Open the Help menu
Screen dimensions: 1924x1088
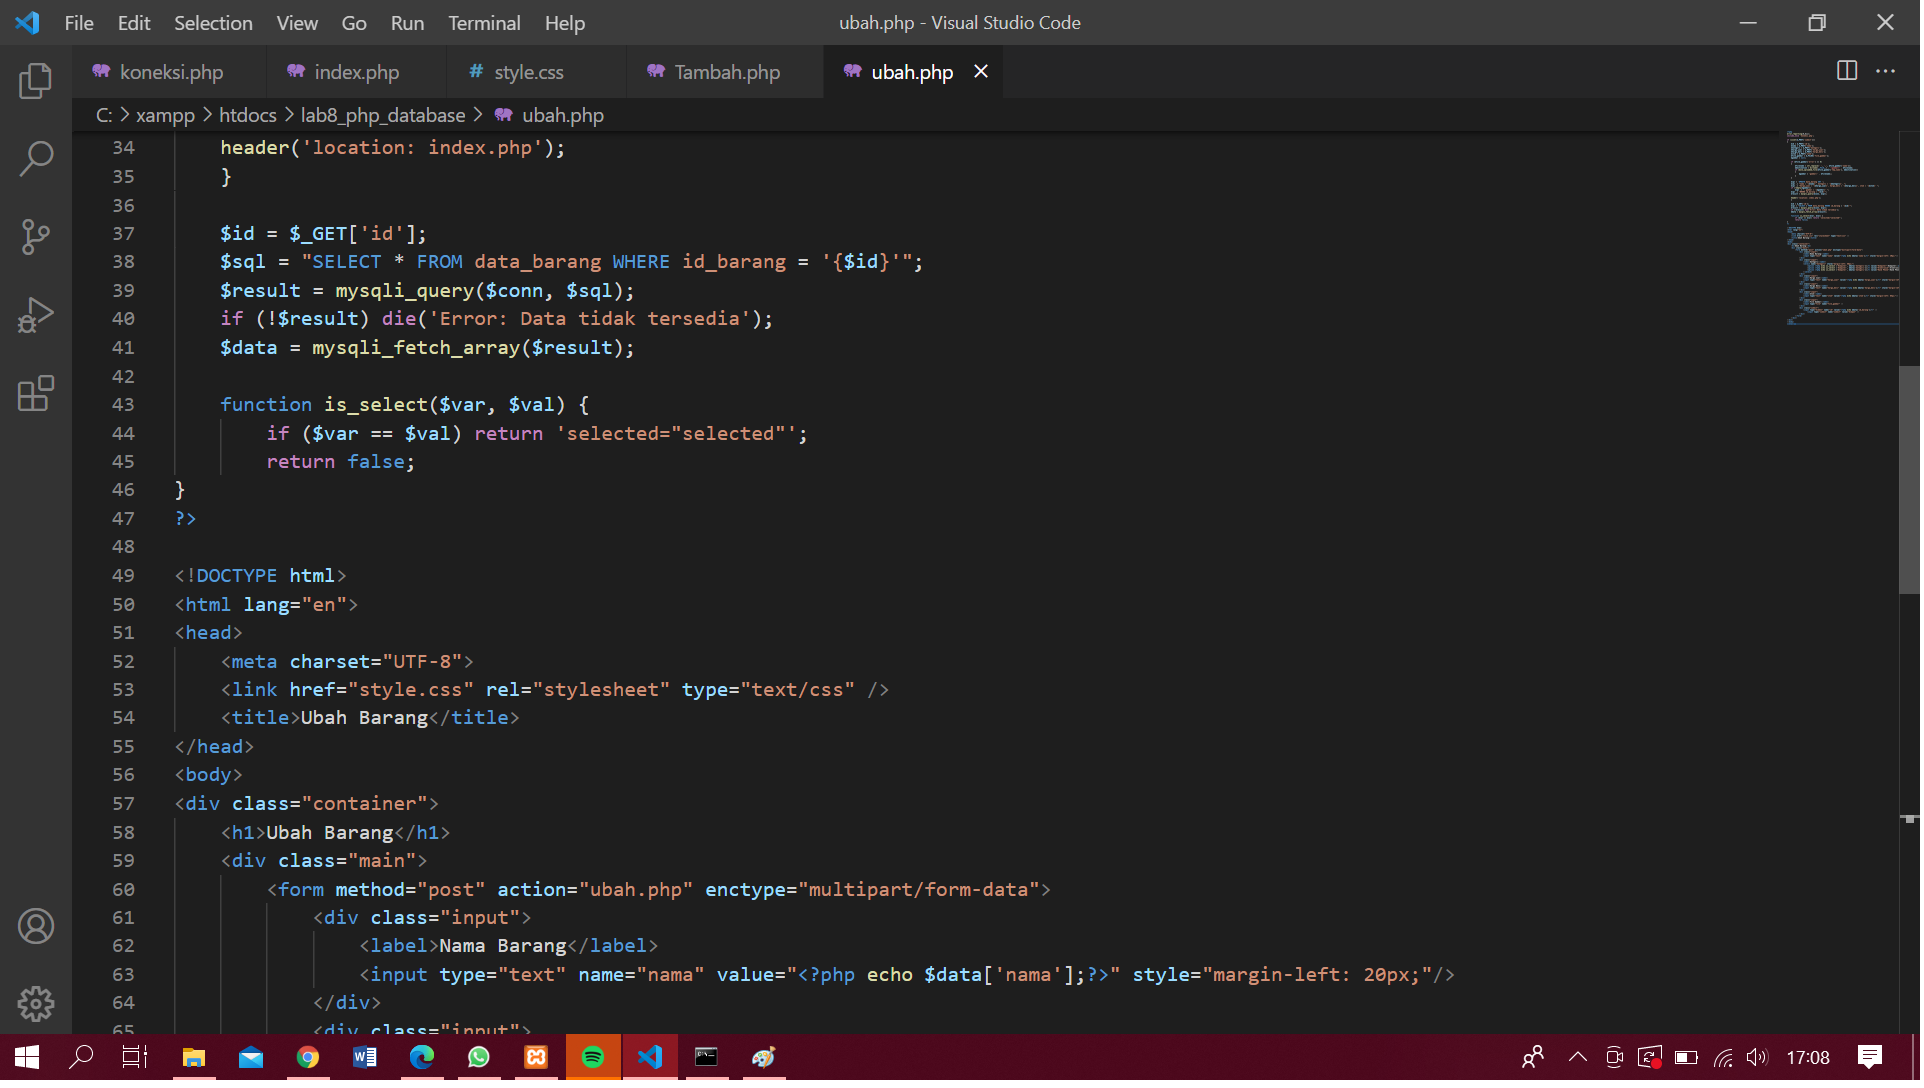point(565,23)
